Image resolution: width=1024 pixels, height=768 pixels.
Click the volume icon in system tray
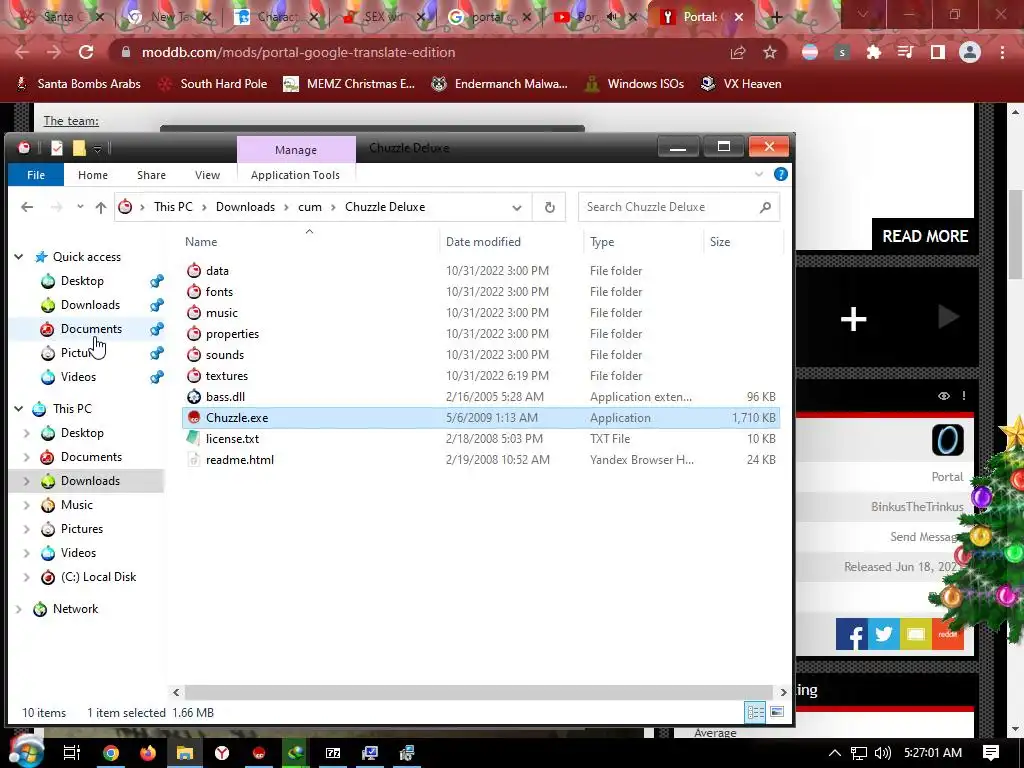point(882,753)
